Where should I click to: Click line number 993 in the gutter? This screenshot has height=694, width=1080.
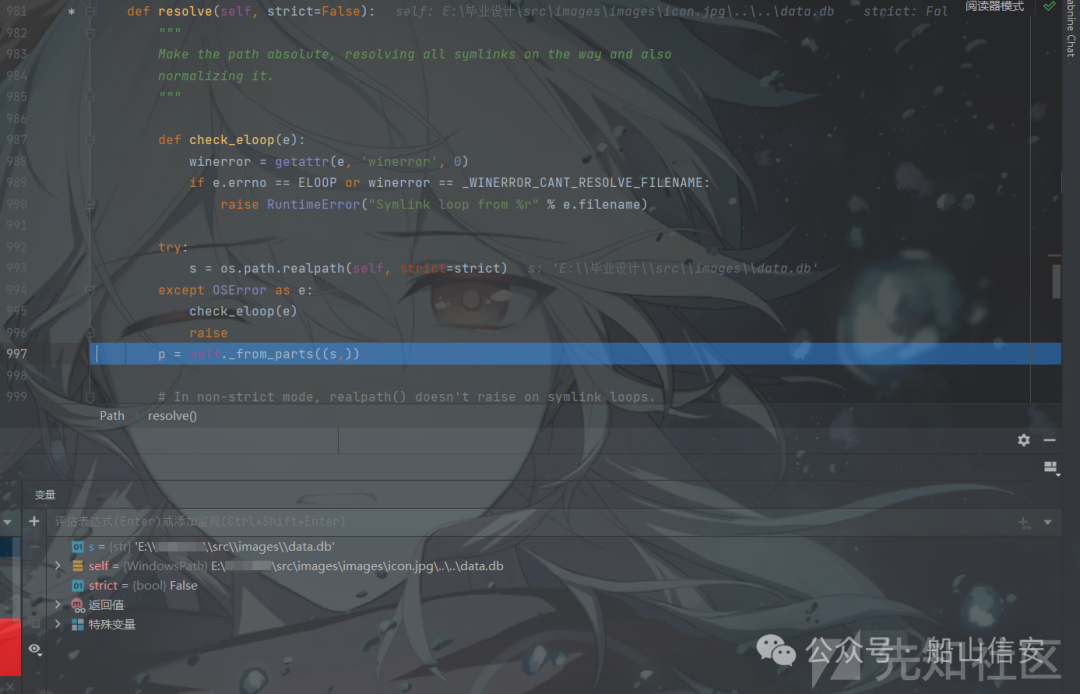tap(17, 269)
